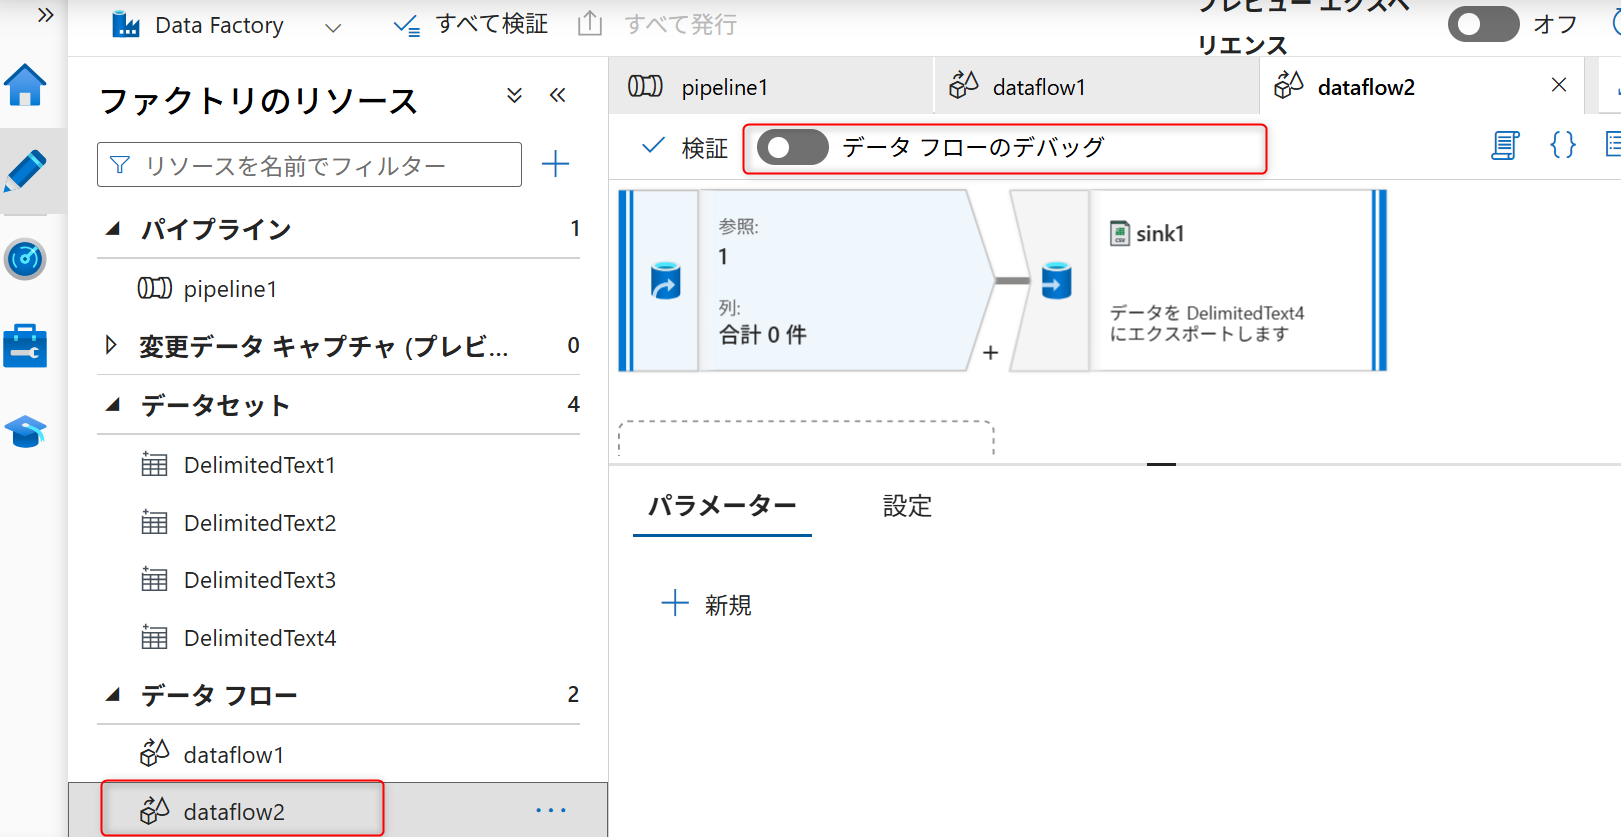Click the データ フロー count value 2
Screen dimensions: 1621x837
click(x=573, y=695)
